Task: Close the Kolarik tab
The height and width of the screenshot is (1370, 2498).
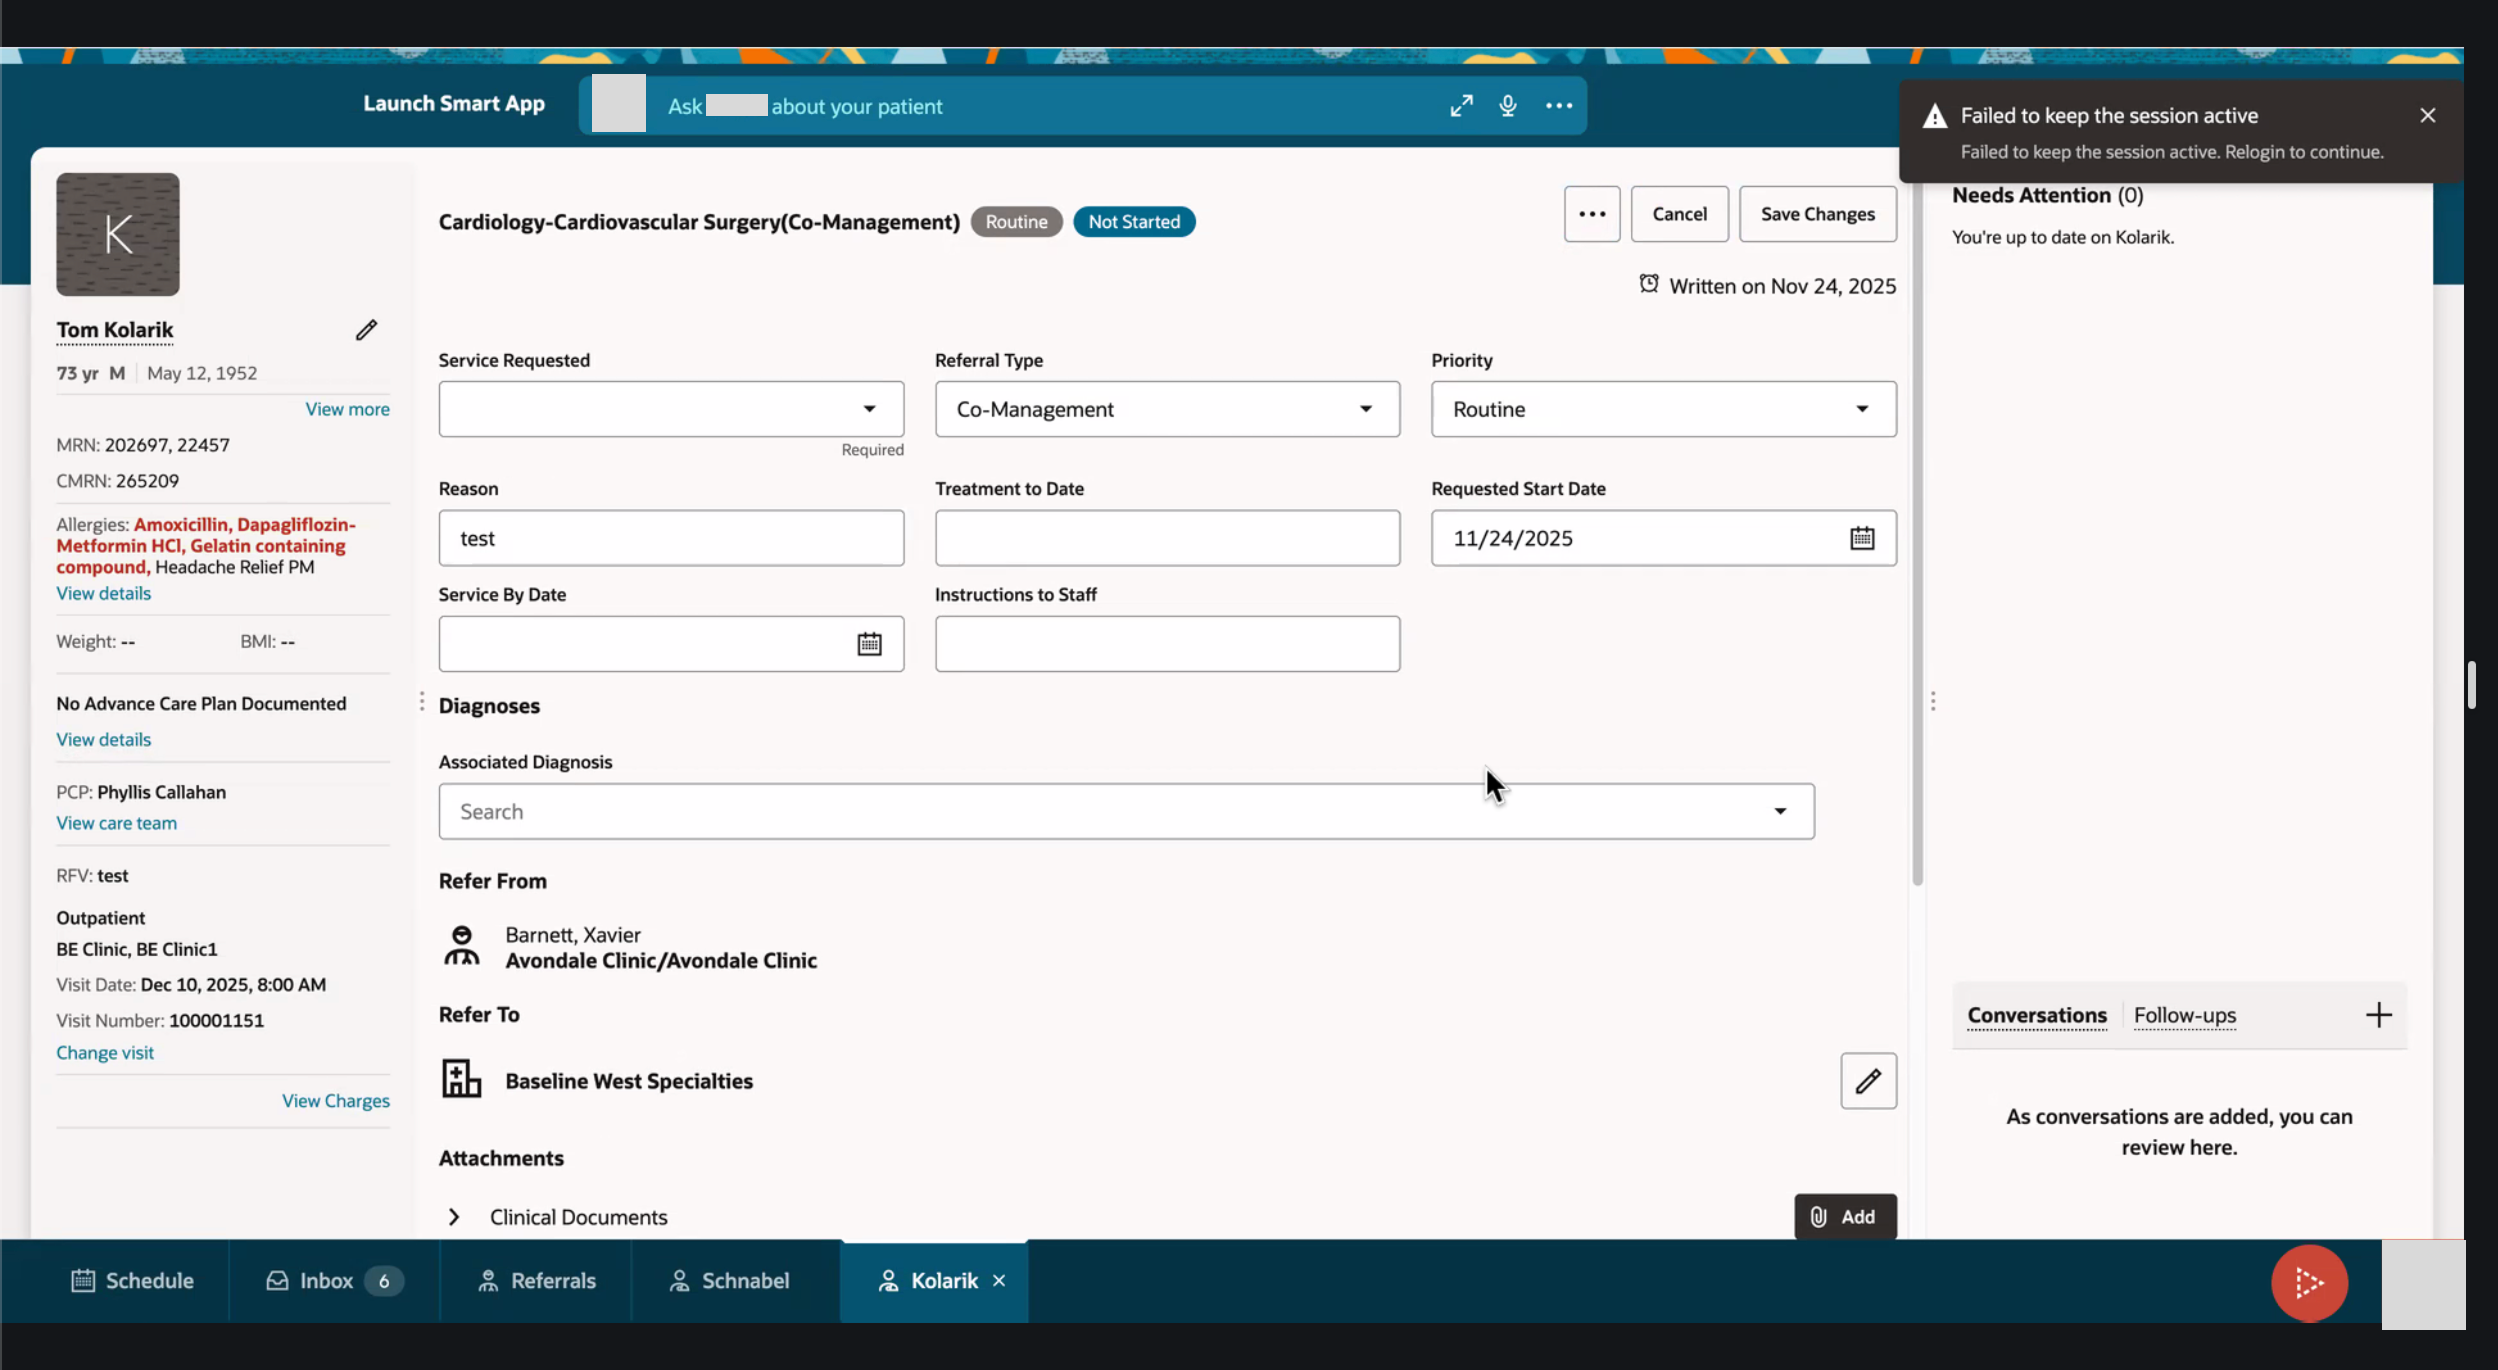Action: [999, 1281]
